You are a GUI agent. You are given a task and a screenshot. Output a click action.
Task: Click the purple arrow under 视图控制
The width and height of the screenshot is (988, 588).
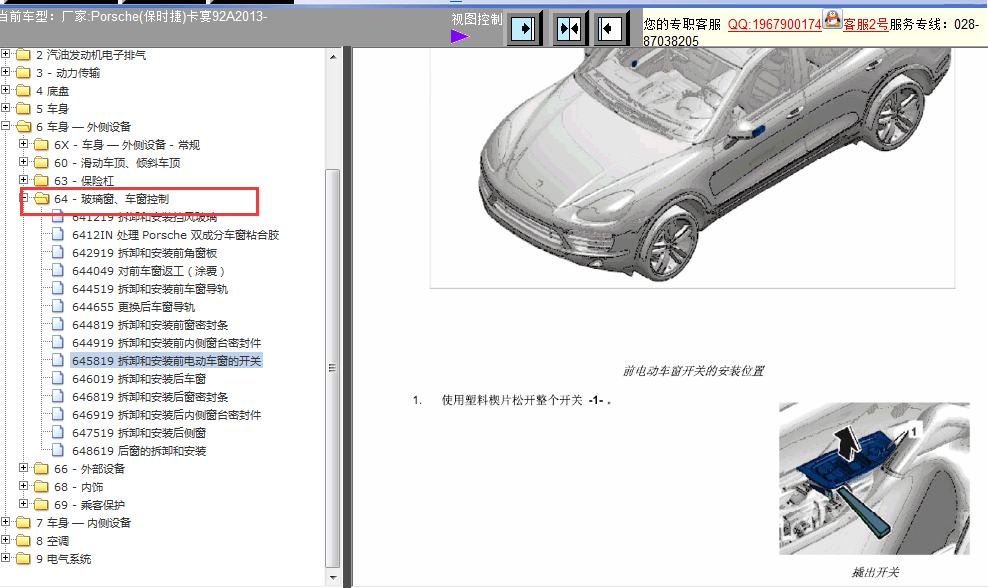460,37
